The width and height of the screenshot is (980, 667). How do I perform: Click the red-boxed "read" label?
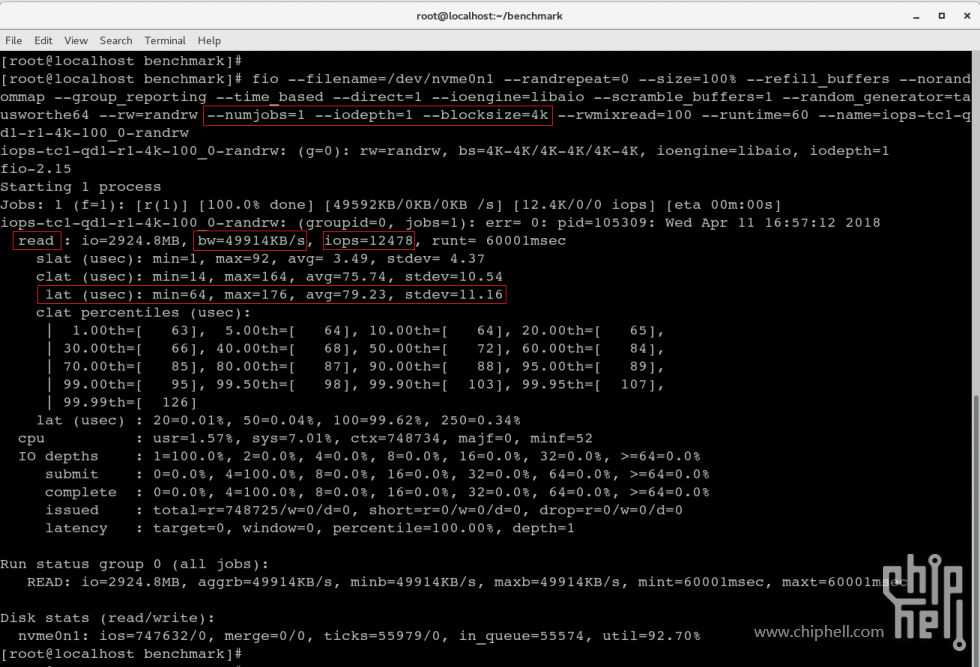coord(36,241)
